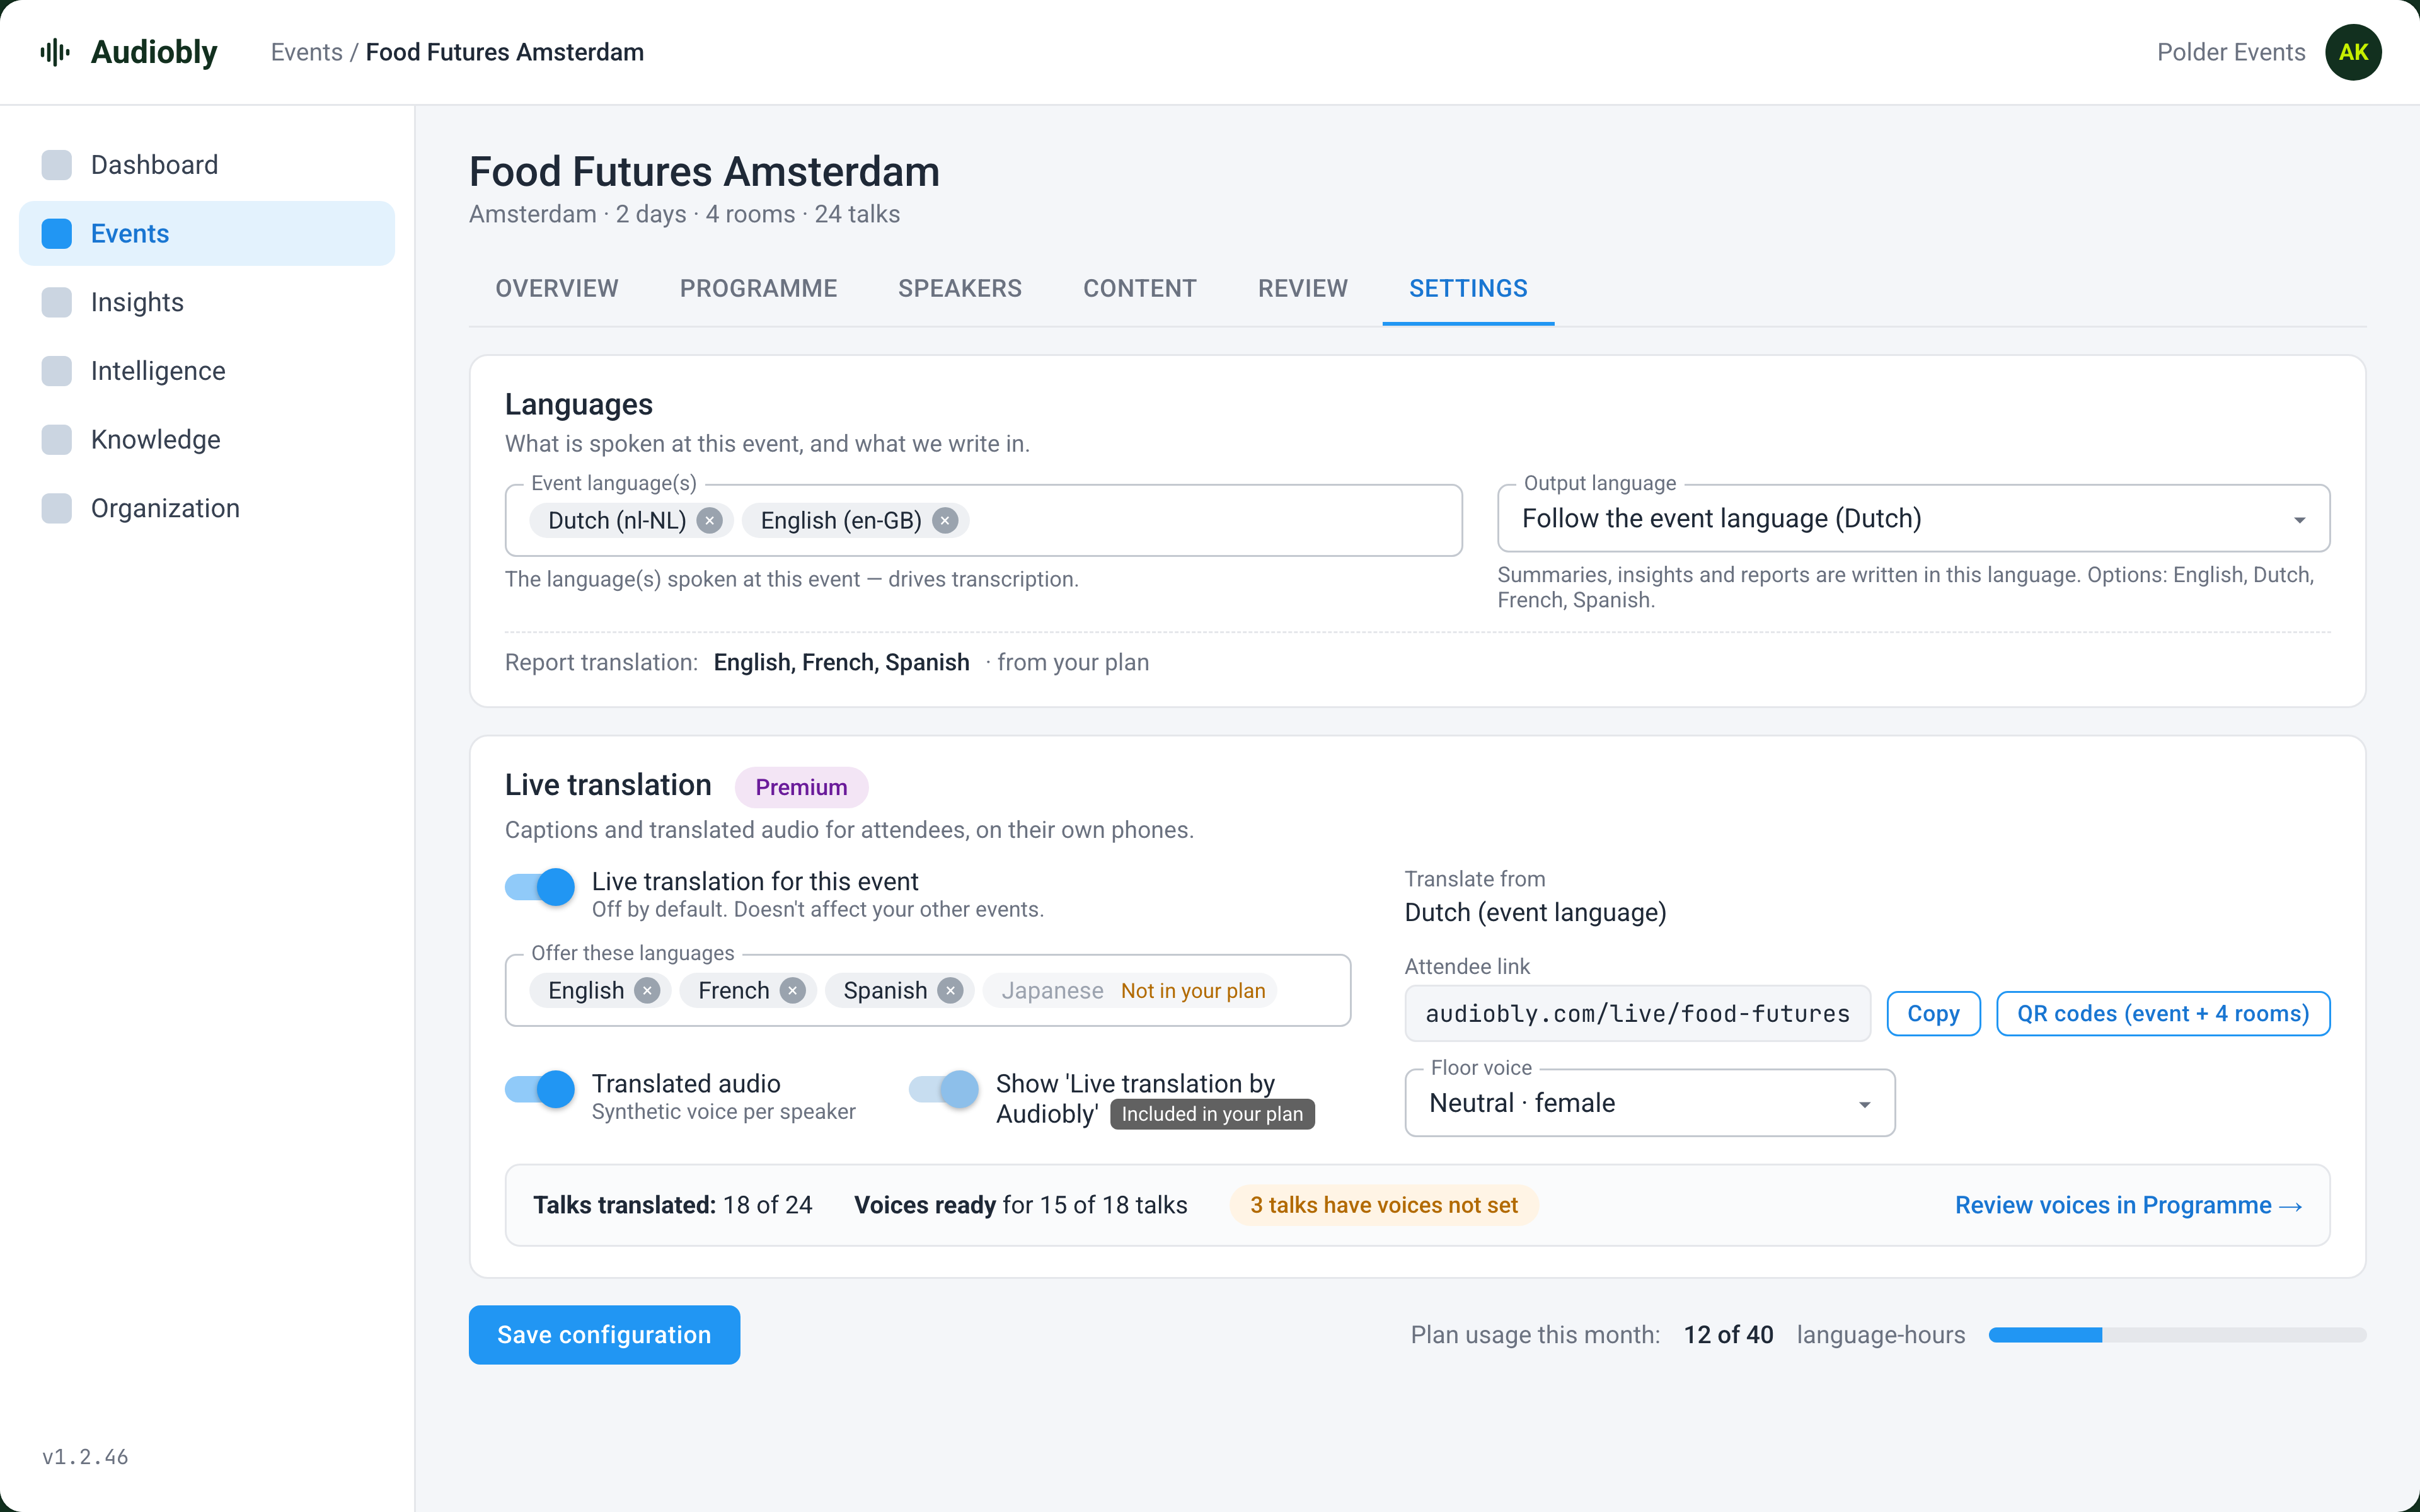Image resolution: width=2420 pixels, height=1512 pixels.
Task: Select the Settings tab
Action: pos(1468,288)
